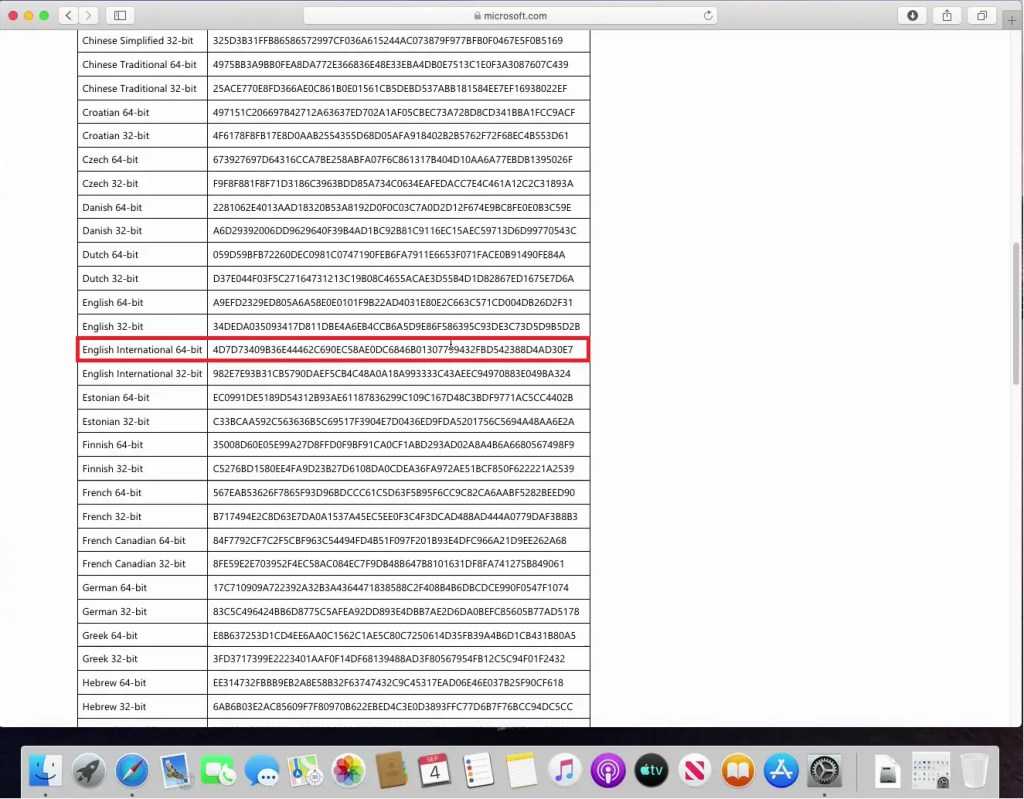
Task: Open the Share menu
Action: [x=946, y=15]
